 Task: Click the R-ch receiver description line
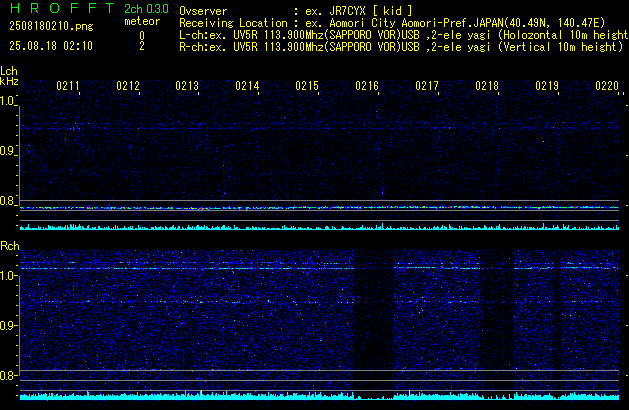(401, 47)
